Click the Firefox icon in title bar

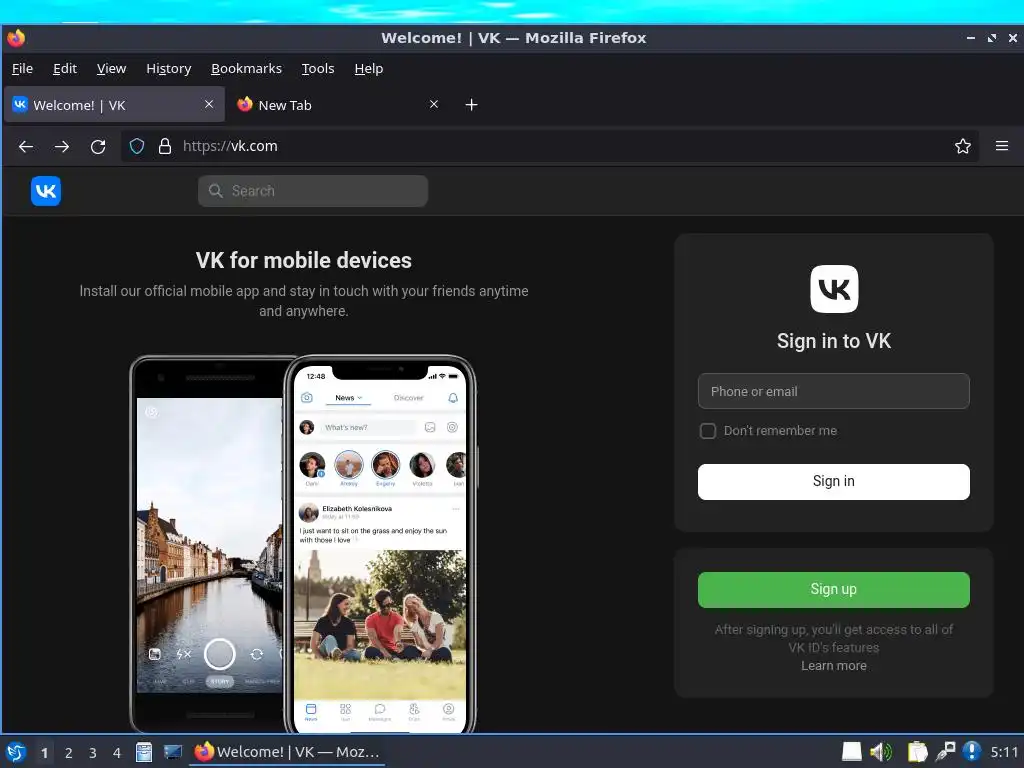coord(16,39)
